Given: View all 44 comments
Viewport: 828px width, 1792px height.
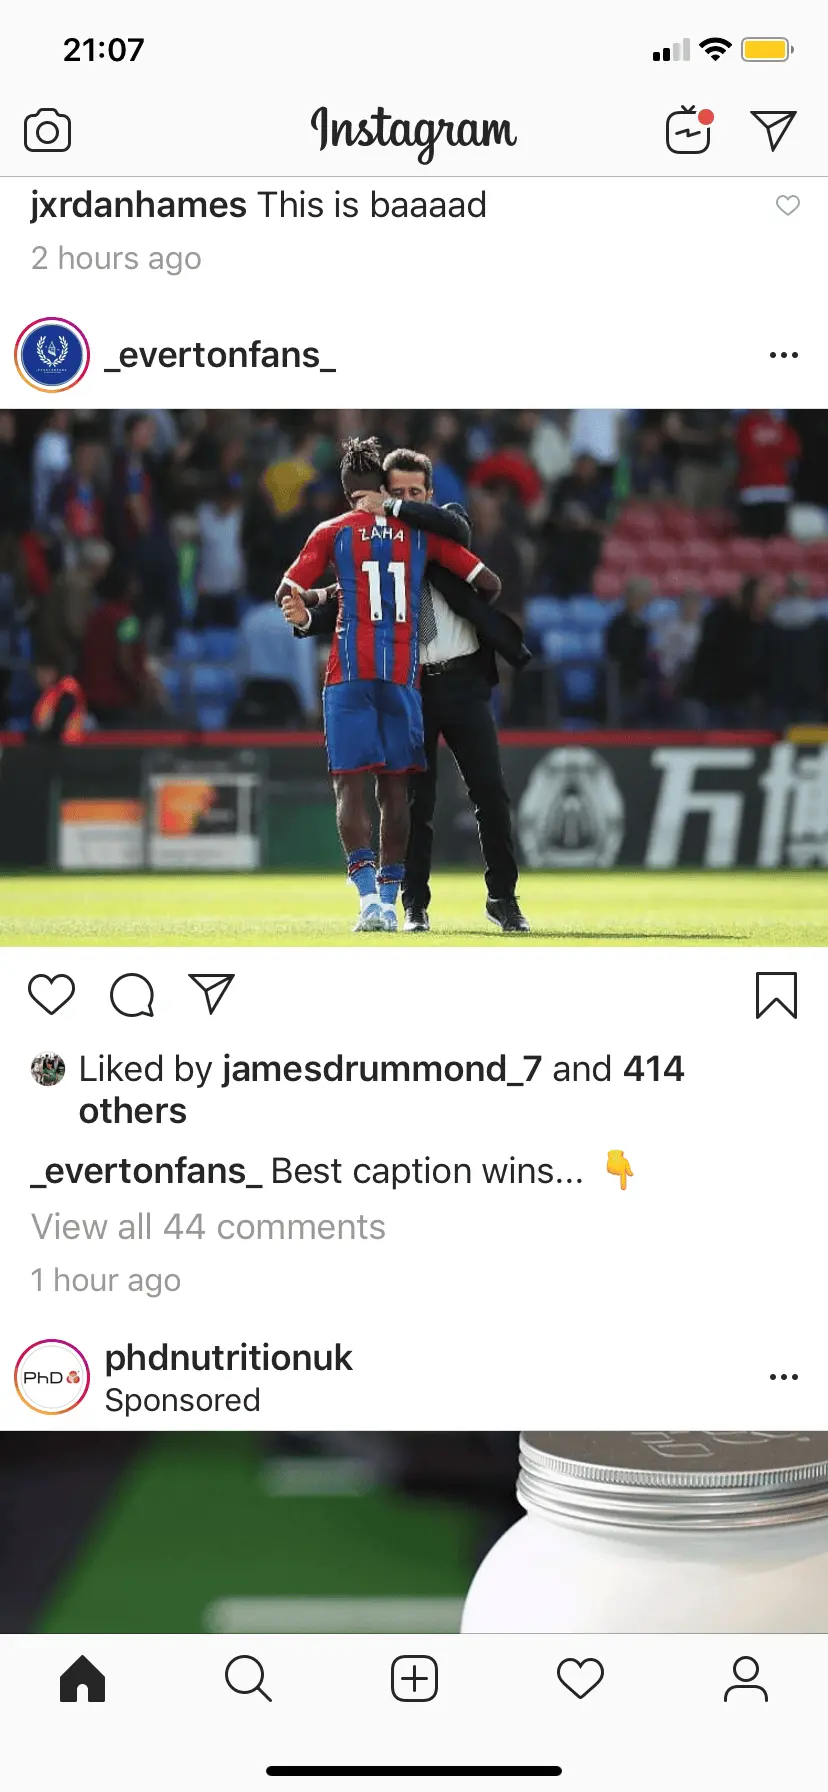Looking at the screenshot, I should 208,1226.
